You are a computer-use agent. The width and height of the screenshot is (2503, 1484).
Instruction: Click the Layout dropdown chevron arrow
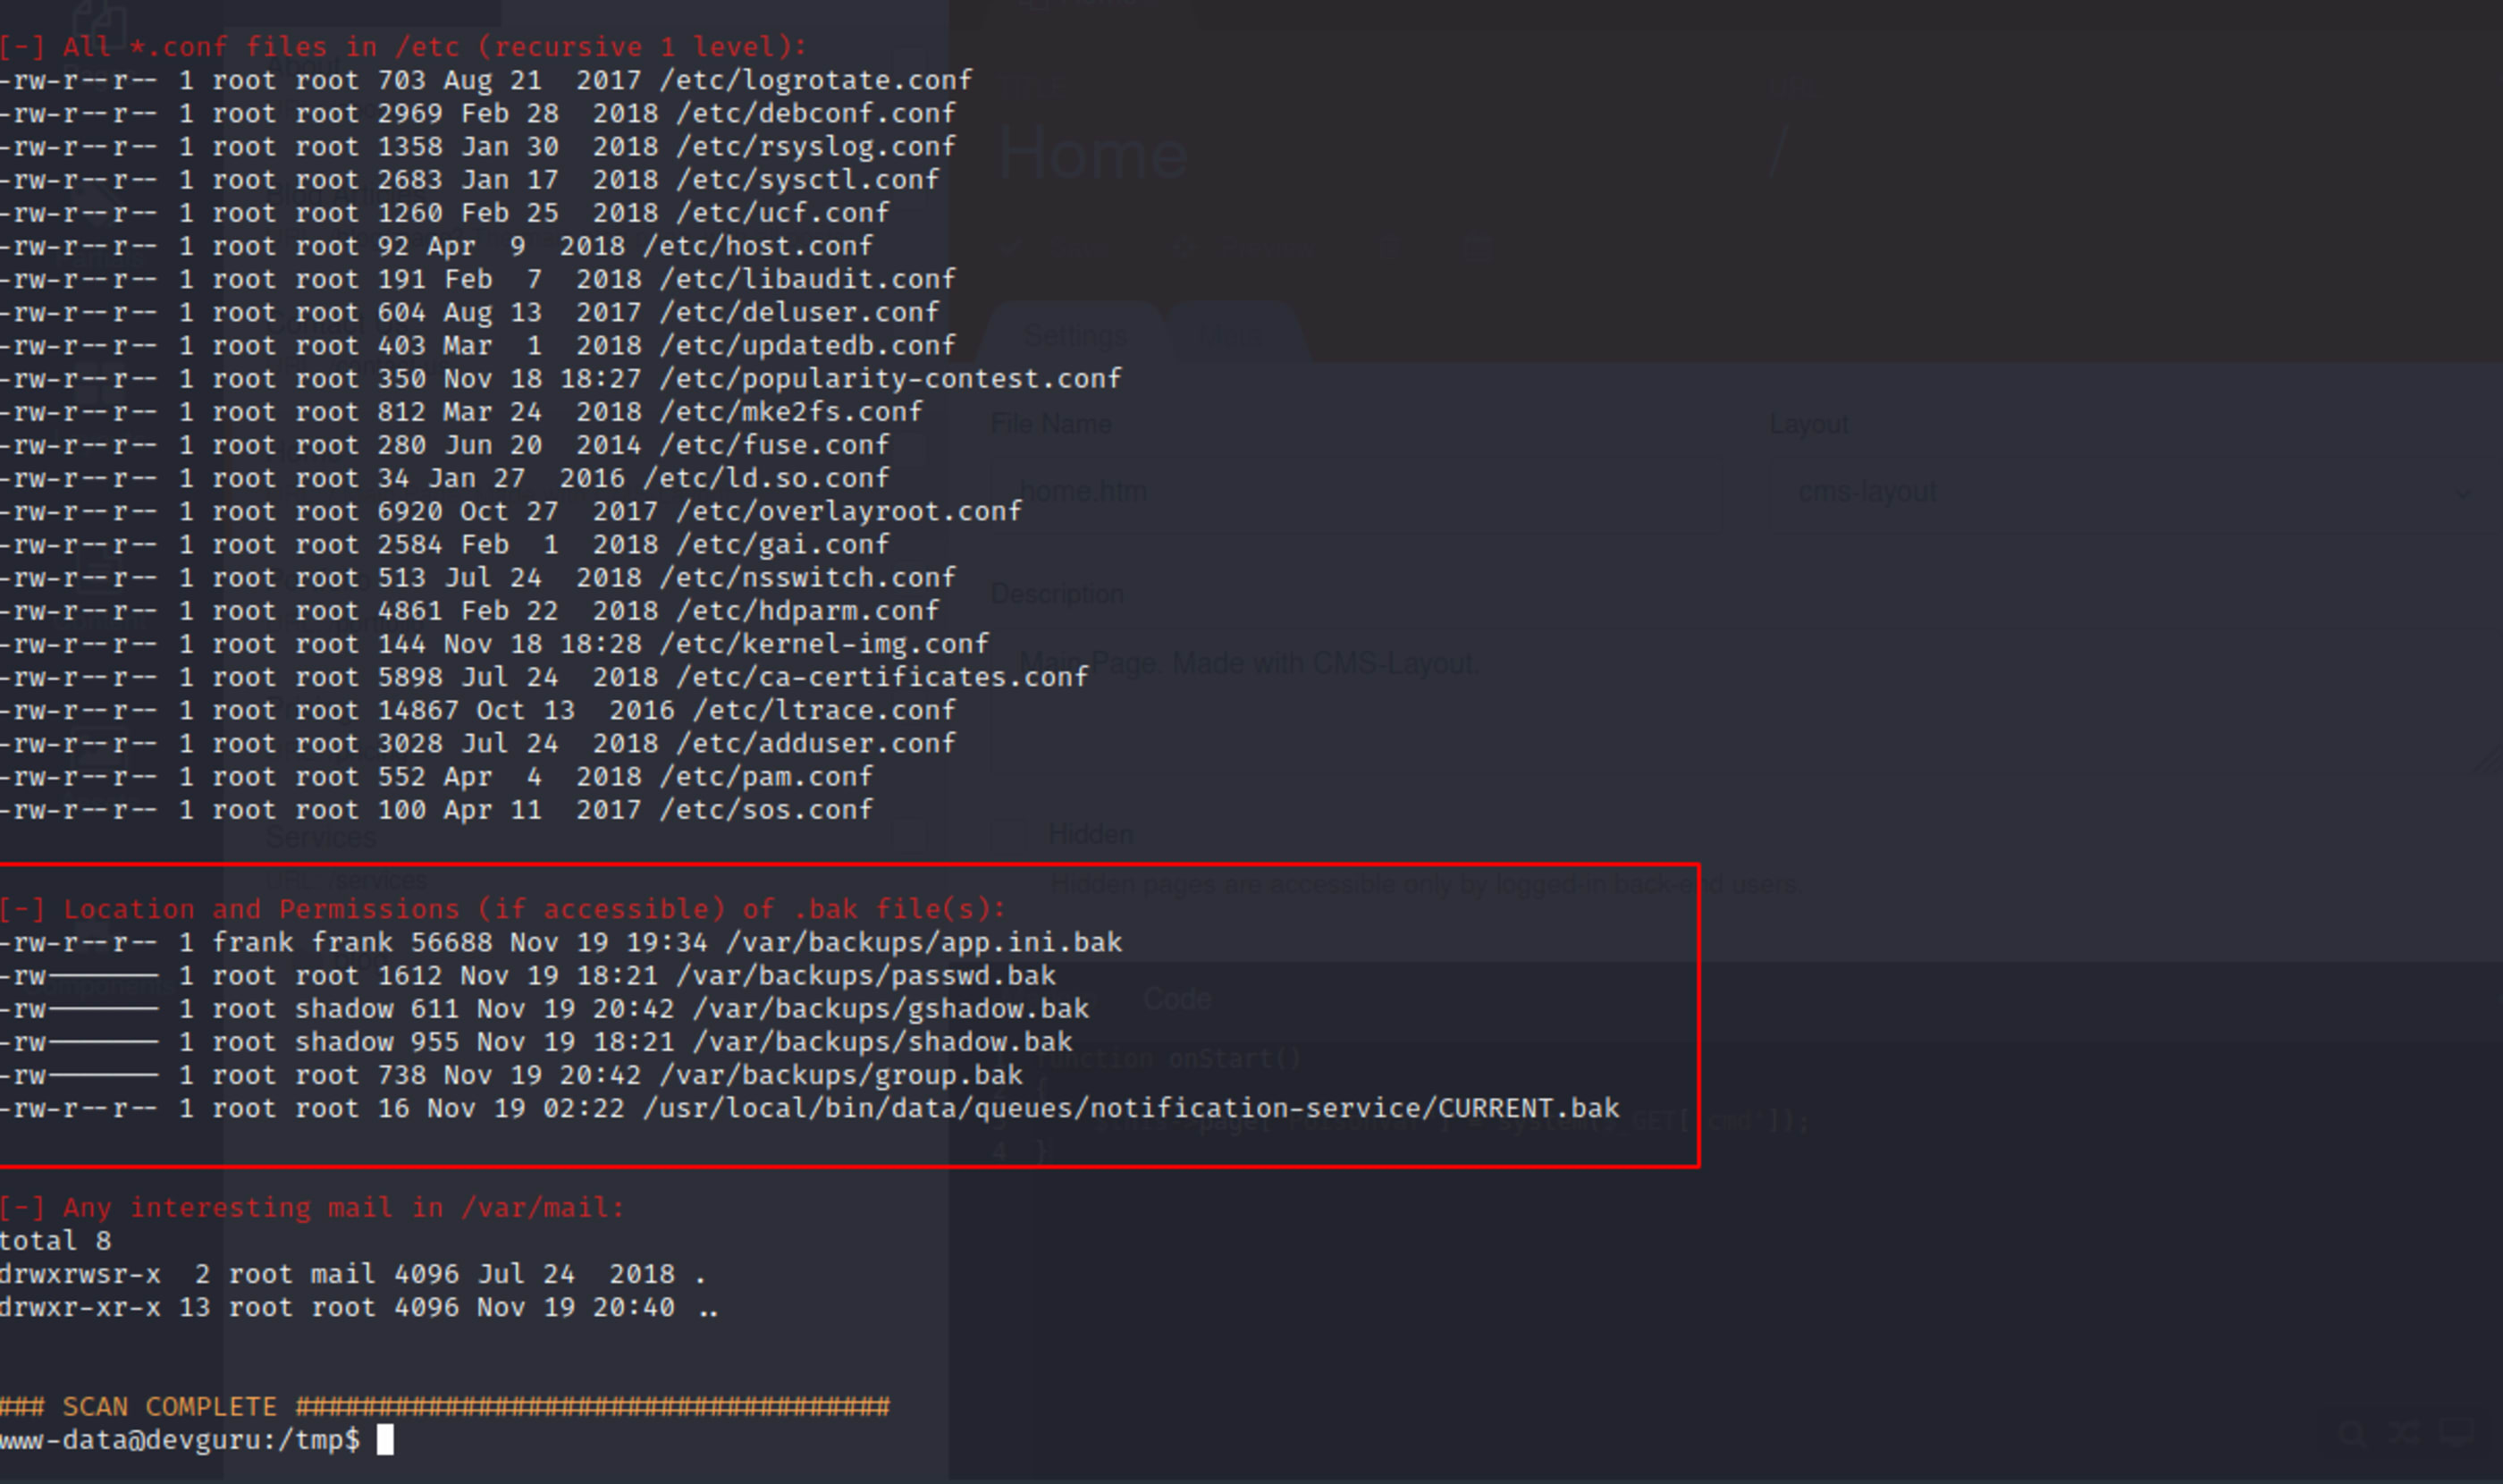point(2462,493)
